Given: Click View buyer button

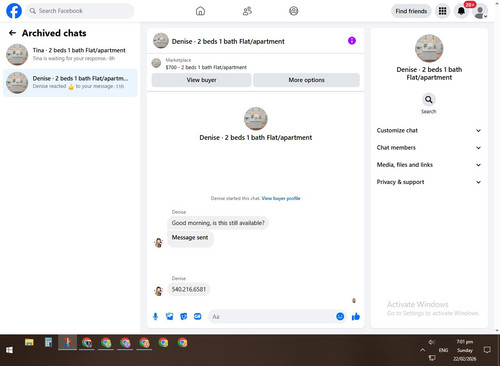Looking at the screenshot, I should tap(201, 80).
